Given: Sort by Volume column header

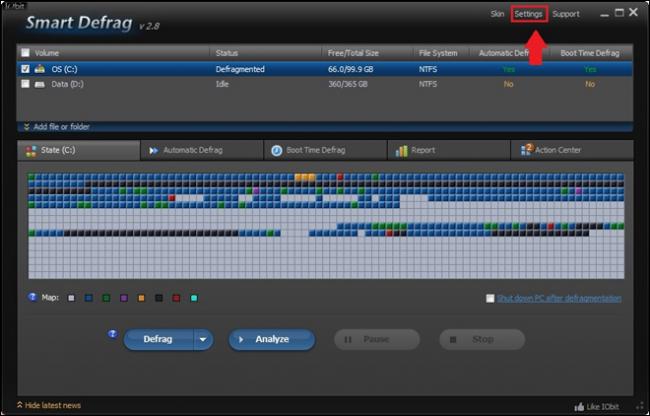Looking at the screenshot, I should click(46, 53).
